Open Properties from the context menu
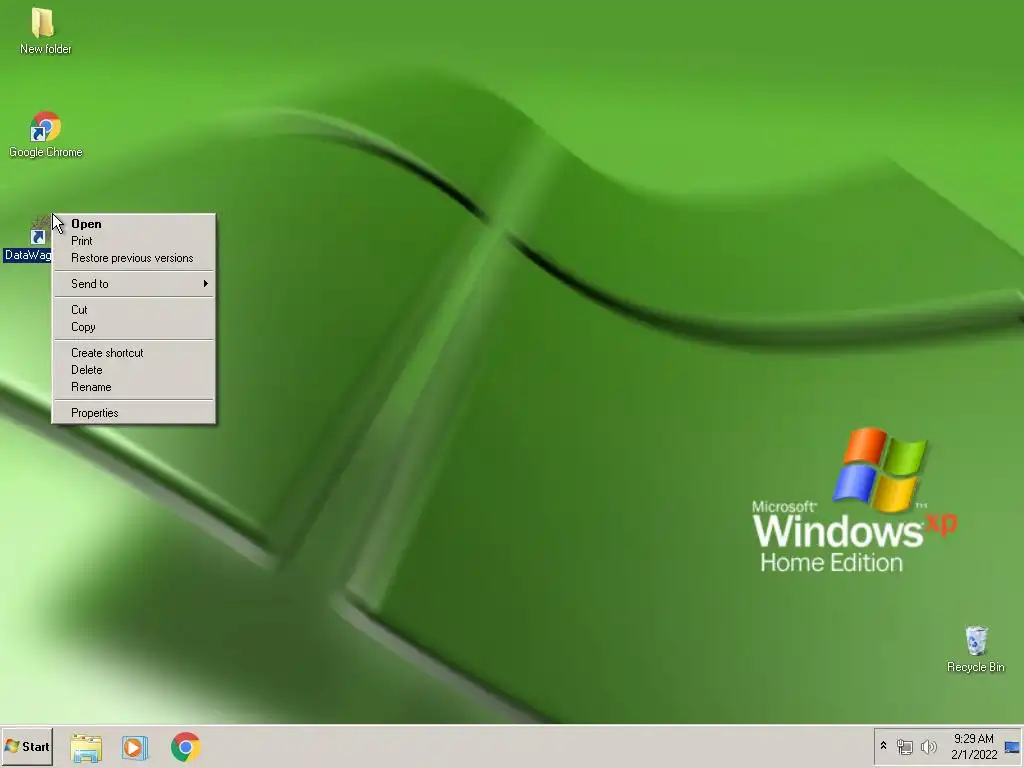Screen dimensions: 1024x768 (x=134, y=413)
